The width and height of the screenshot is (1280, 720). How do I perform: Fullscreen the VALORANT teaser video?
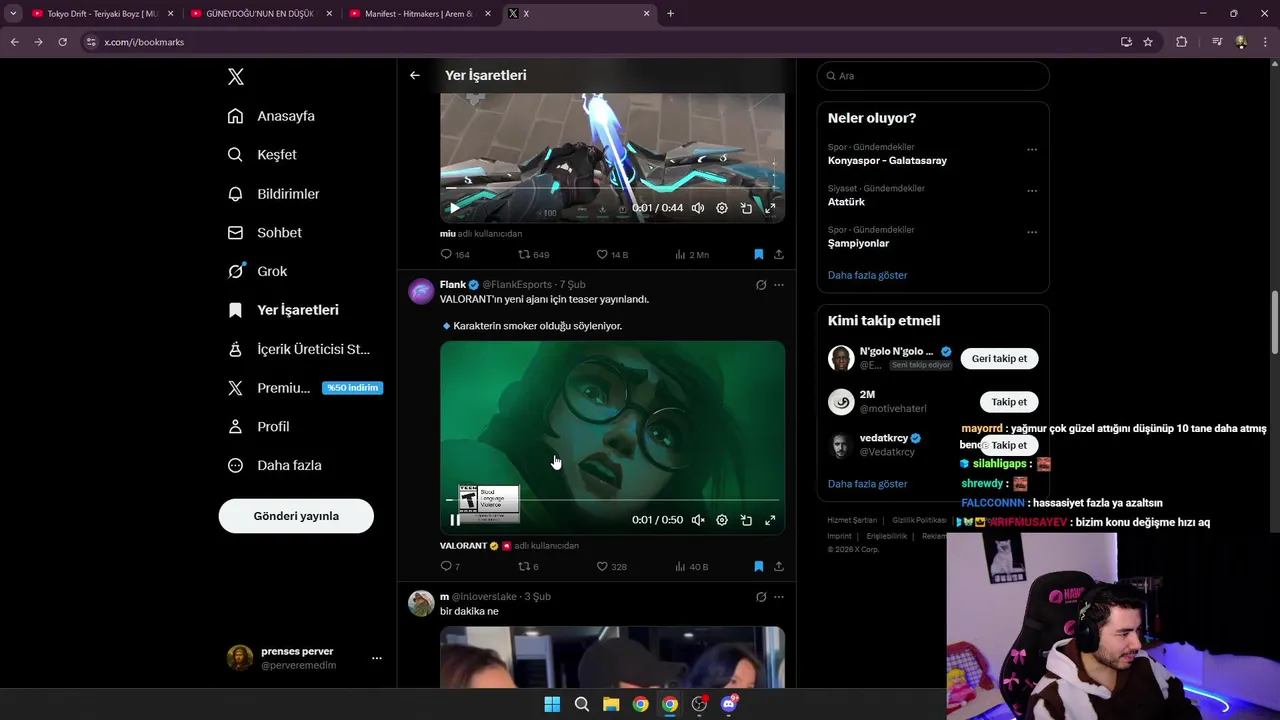coord(770,520)
